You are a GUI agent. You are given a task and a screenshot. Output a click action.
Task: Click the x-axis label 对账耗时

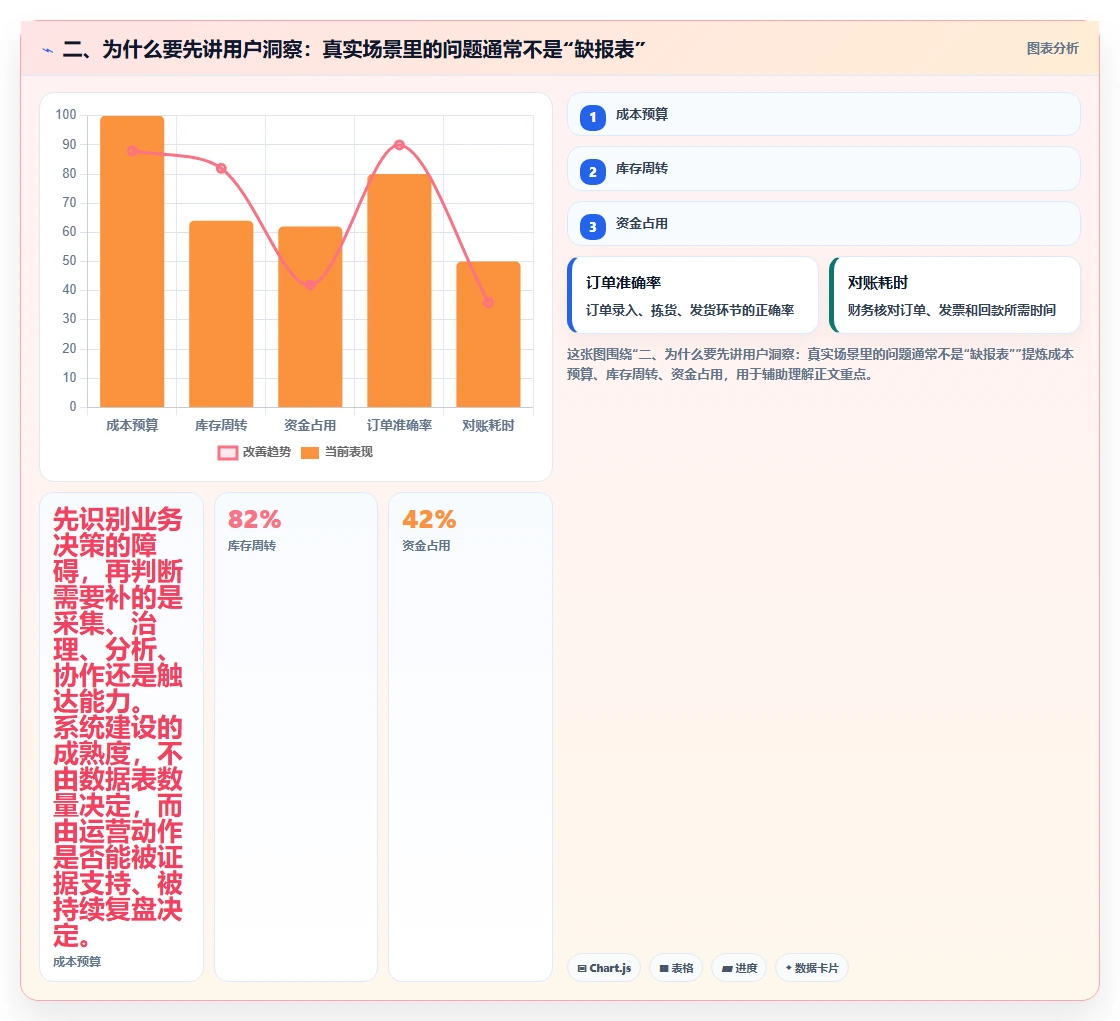click(489, 425)
